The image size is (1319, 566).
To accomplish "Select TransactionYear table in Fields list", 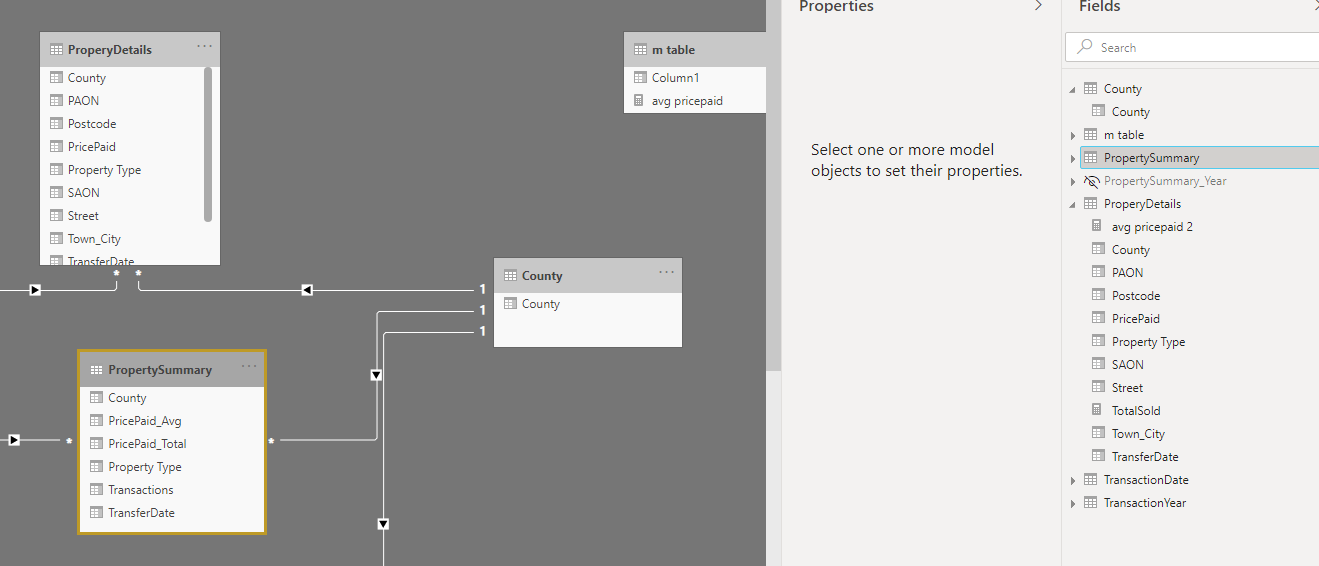I will pos(1145,503).
